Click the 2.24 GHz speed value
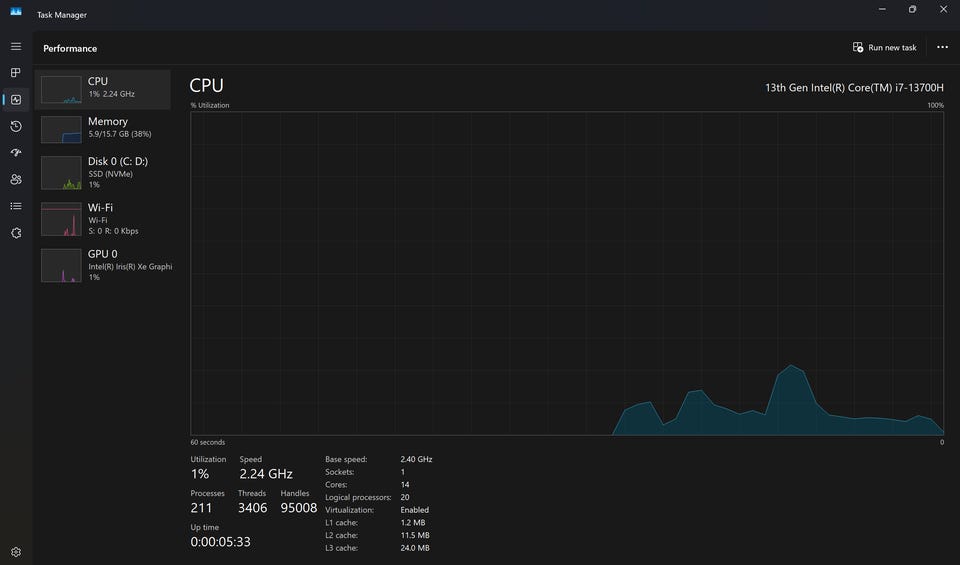Screen dimensions: 960x565 pos(266,474)
